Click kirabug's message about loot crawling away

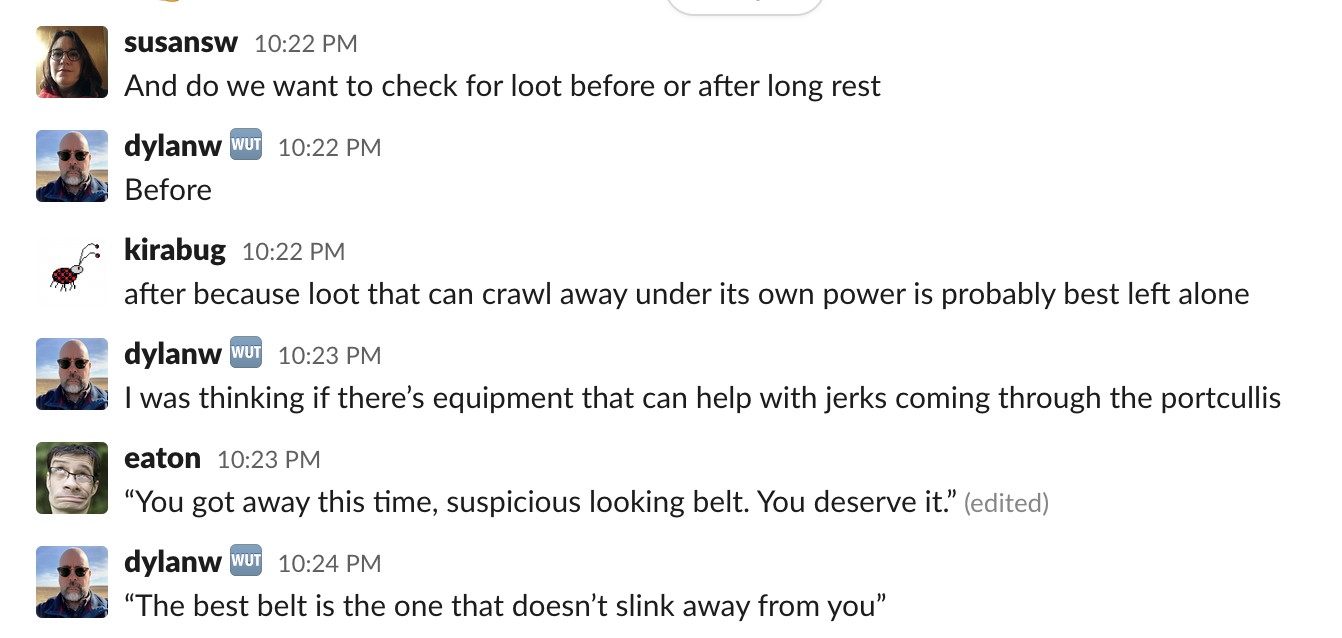point(686,294)
